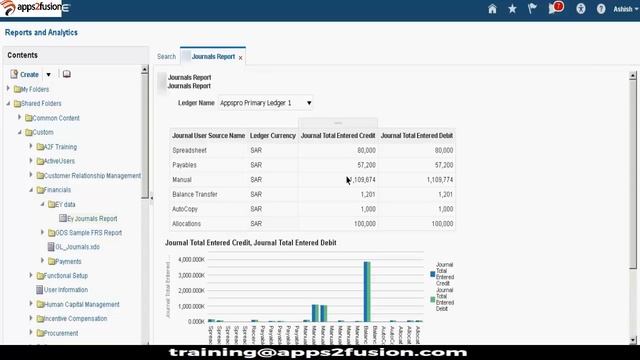
Task: Select ActiveUsers folder
Action: pyautogui.click(x=59, y=161)
